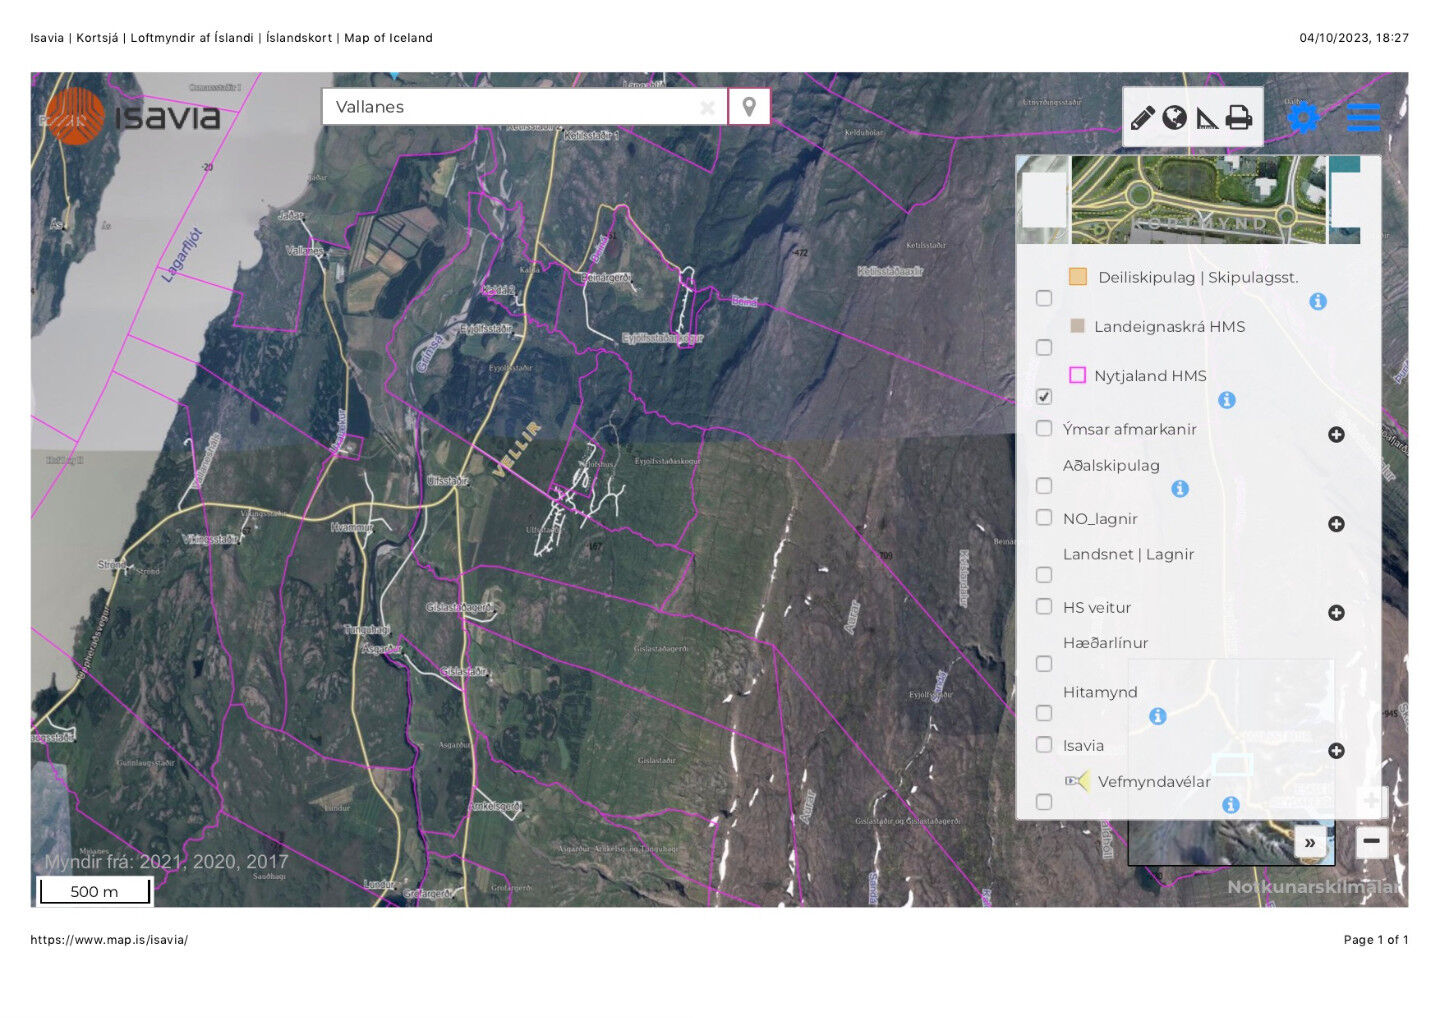Viewport: 1440px width, 1018px height.
Task: Show info for Deiliskipulag layer
Action: coord(1318,301)
